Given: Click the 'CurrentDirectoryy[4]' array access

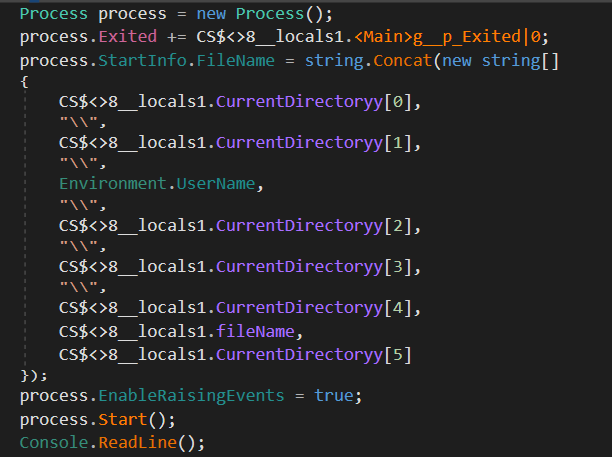Looking at the screenshot, I should click(x=314, y=308).
